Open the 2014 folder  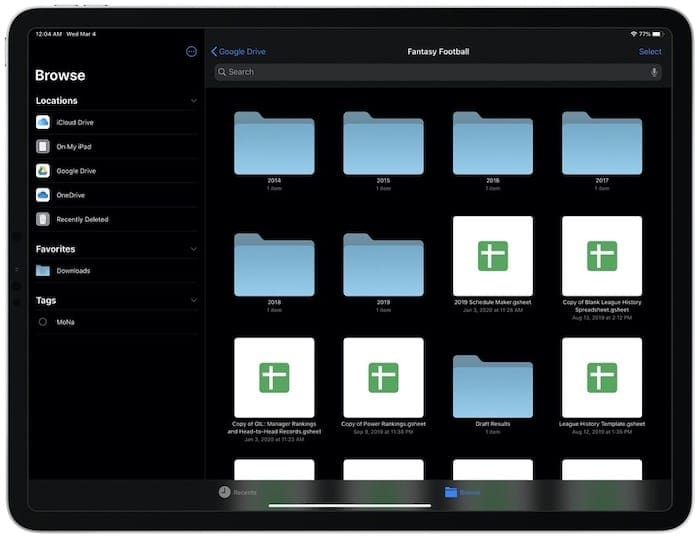click(274, 144)
